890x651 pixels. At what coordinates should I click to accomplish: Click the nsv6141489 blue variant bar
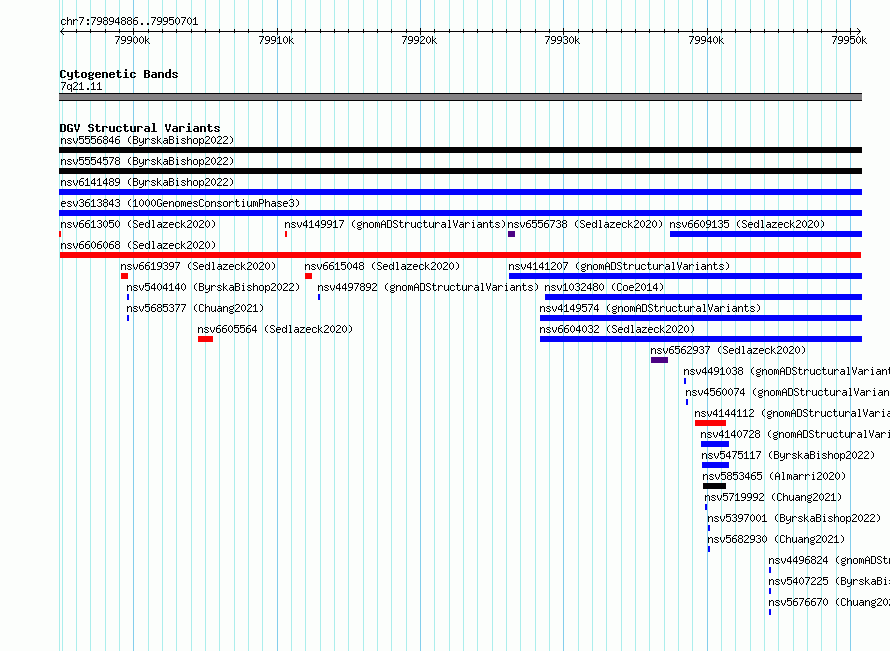(460, 192)
